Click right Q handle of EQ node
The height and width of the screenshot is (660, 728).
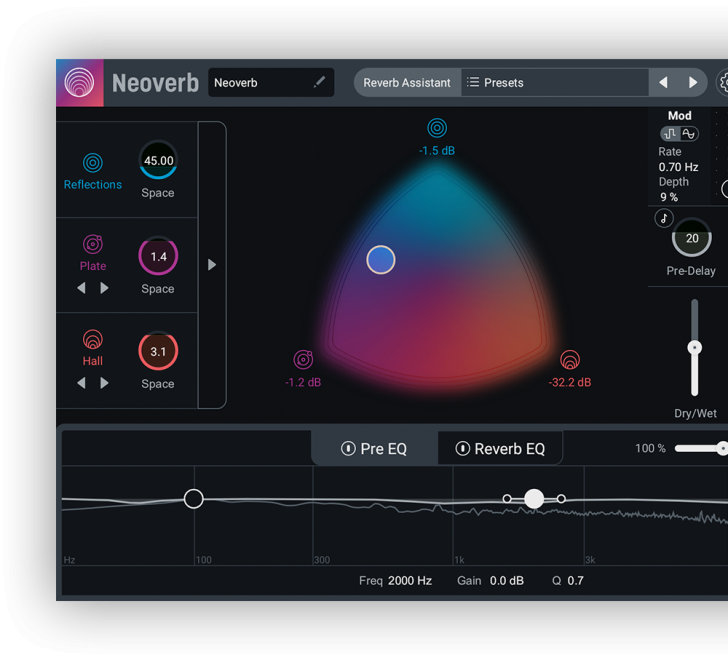[561, 498]
